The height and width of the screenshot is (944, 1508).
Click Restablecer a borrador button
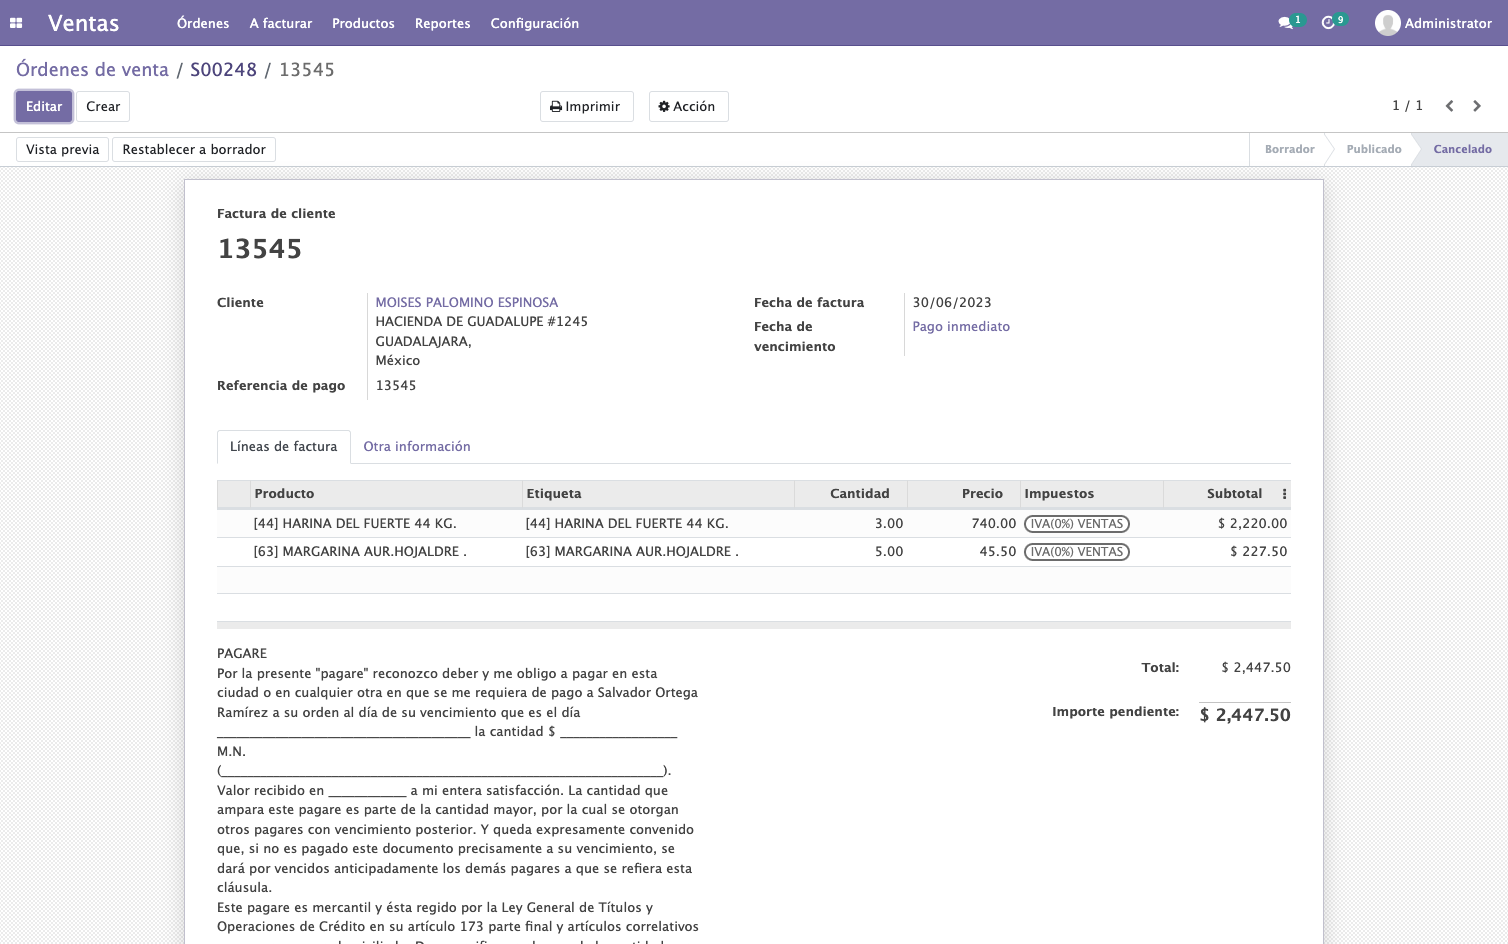[x=194, y=150]
